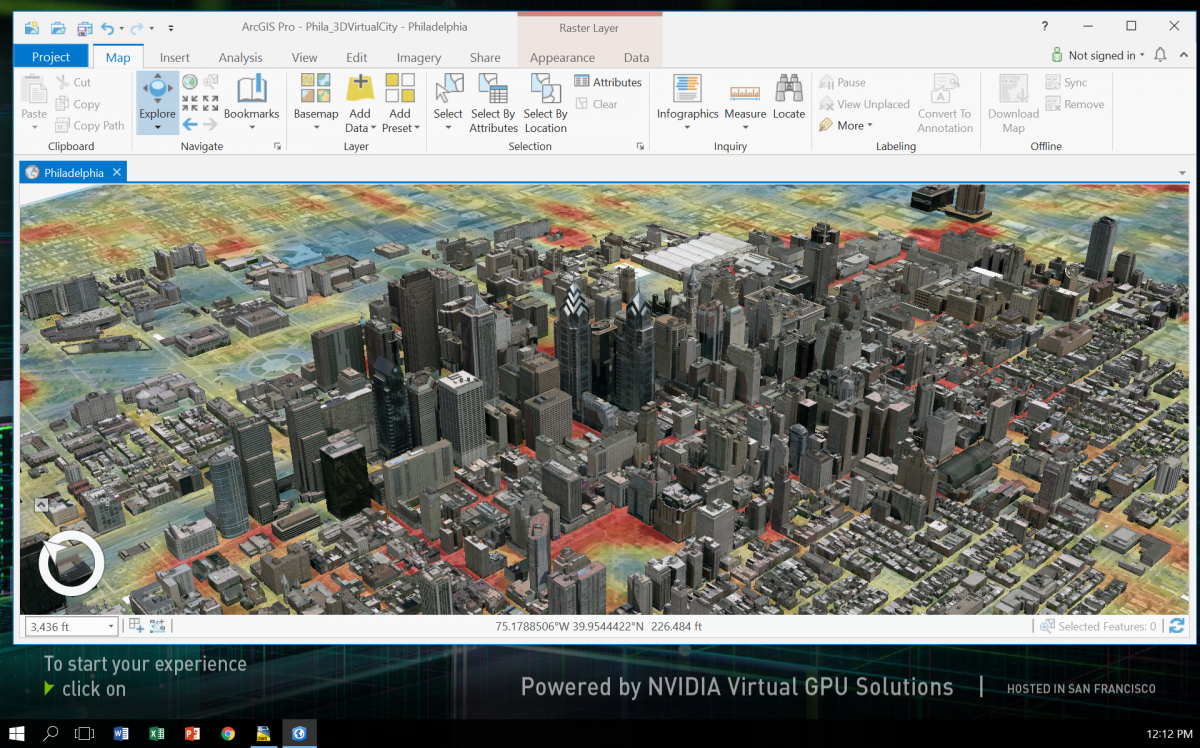Switch to the Share tab
The image size is (1200, 748).
[x=485, y=57]
